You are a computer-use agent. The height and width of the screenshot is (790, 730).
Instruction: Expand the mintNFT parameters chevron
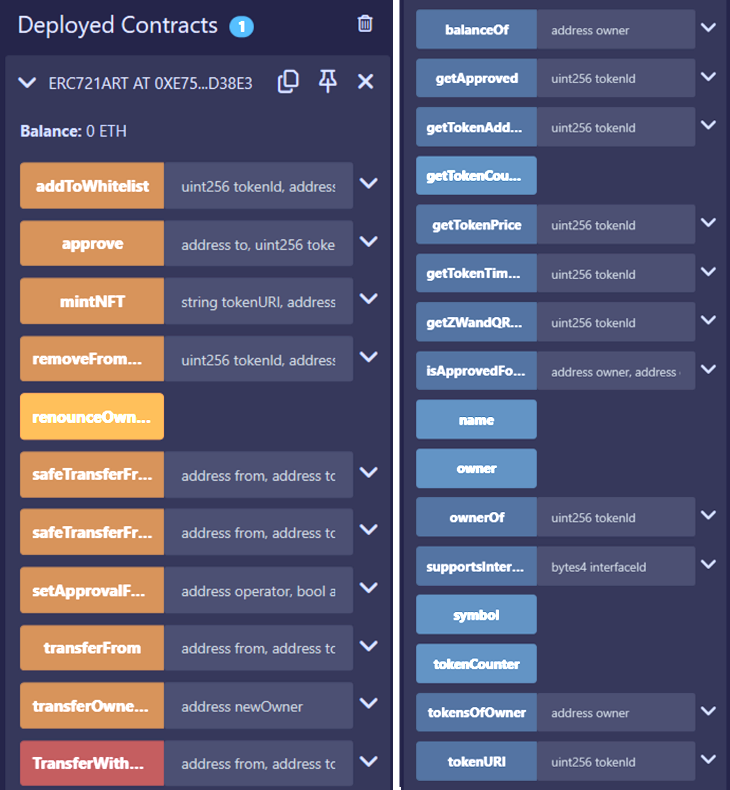pyautogui.click(x=369, y=299)
